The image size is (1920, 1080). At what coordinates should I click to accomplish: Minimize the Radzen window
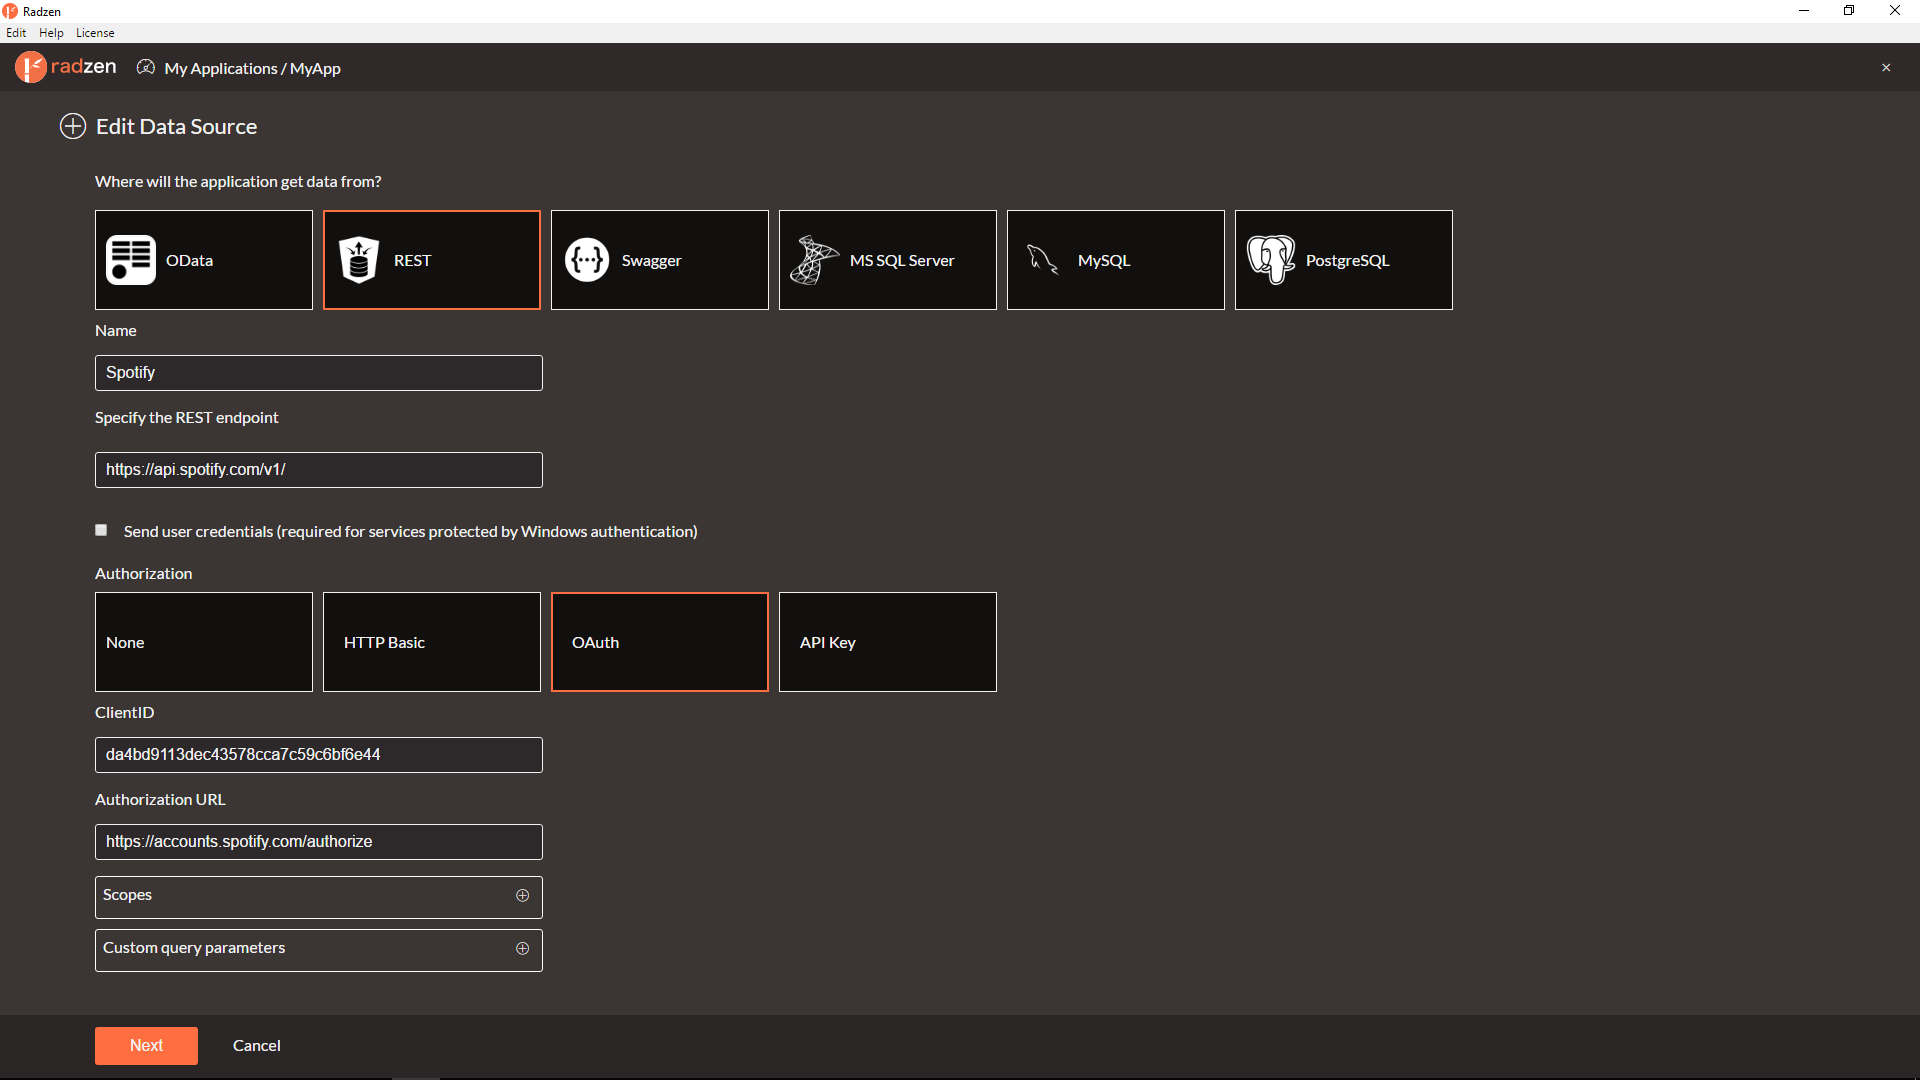pos(1804,11)
